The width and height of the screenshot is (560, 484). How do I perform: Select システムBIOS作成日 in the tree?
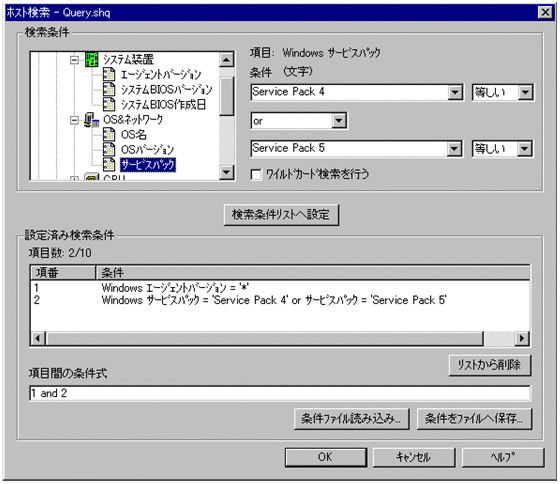pyautogui.click(x=163, y=104)
